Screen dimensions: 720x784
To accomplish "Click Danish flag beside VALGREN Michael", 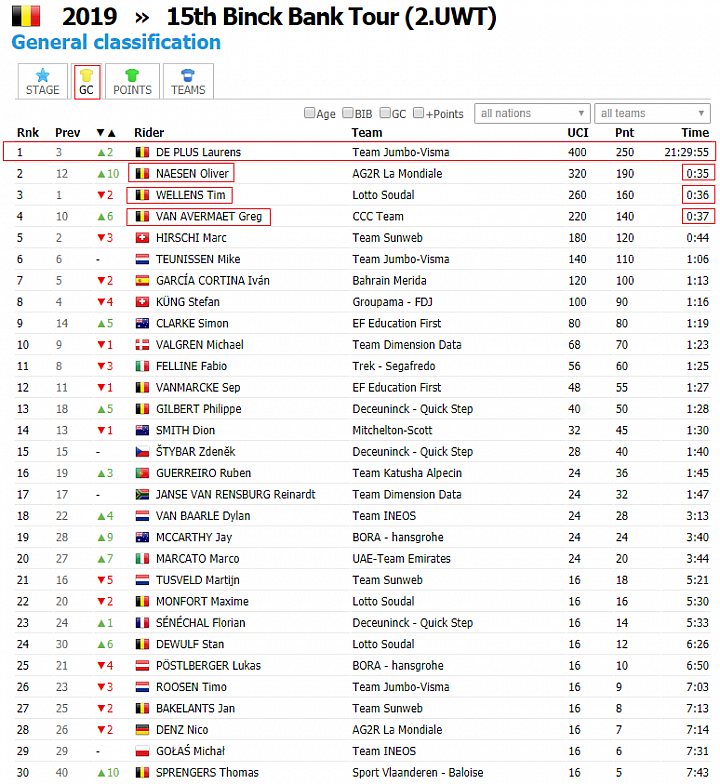I will pyautogui.click(x=142, y=344).
